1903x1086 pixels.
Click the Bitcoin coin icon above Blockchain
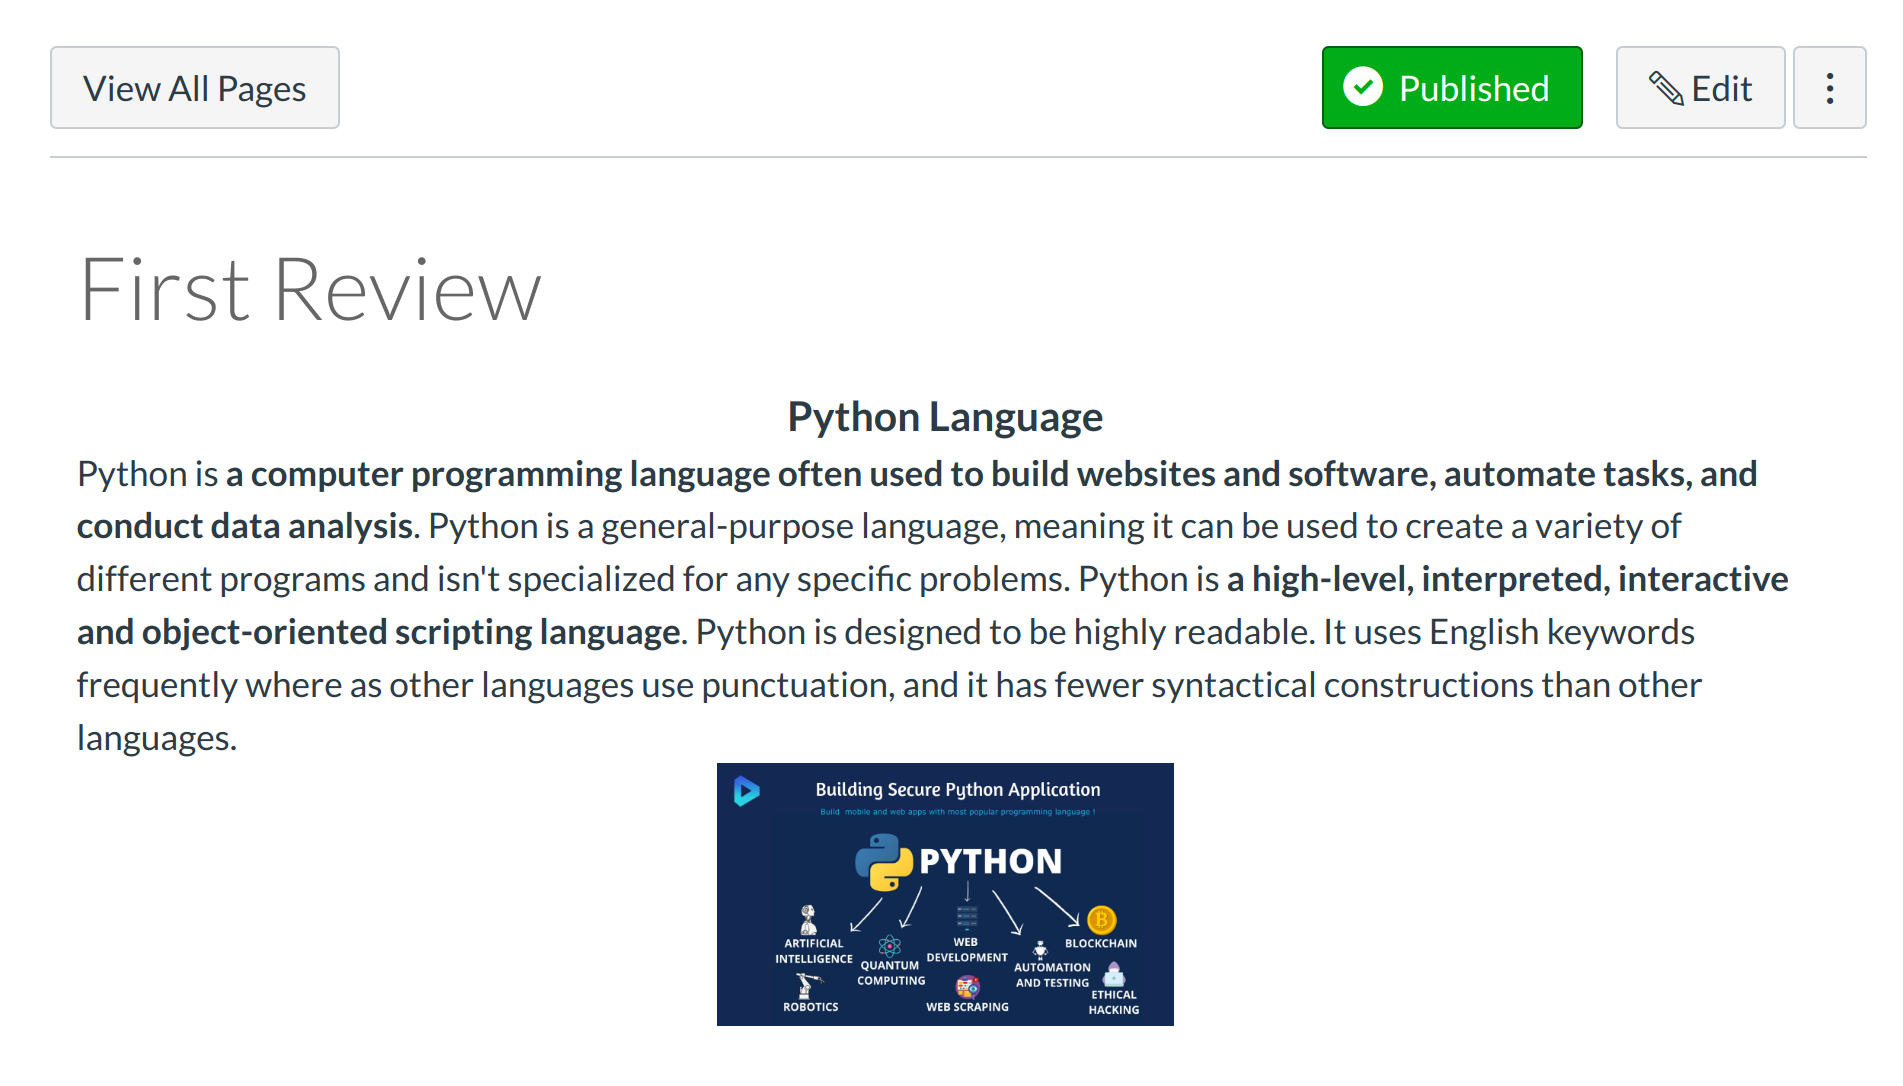point(1101,919)
